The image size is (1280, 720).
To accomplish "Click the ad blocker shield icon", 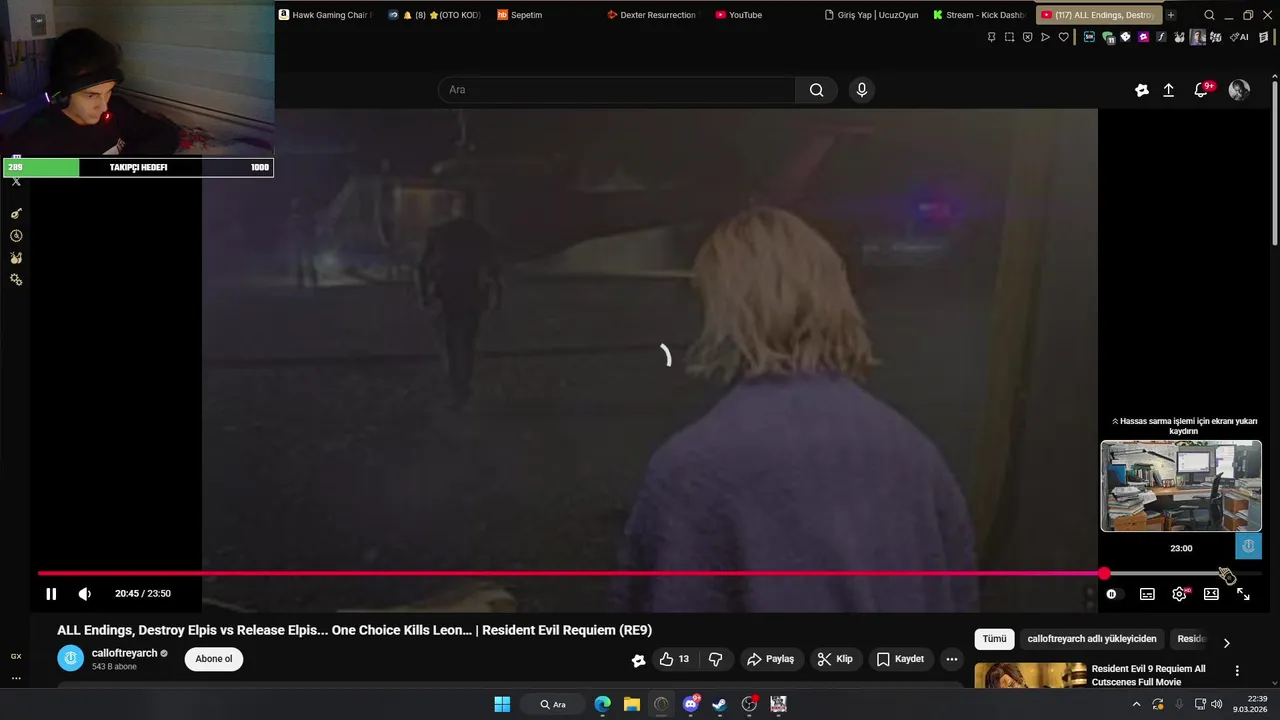I will click(x=1027, y=37).
